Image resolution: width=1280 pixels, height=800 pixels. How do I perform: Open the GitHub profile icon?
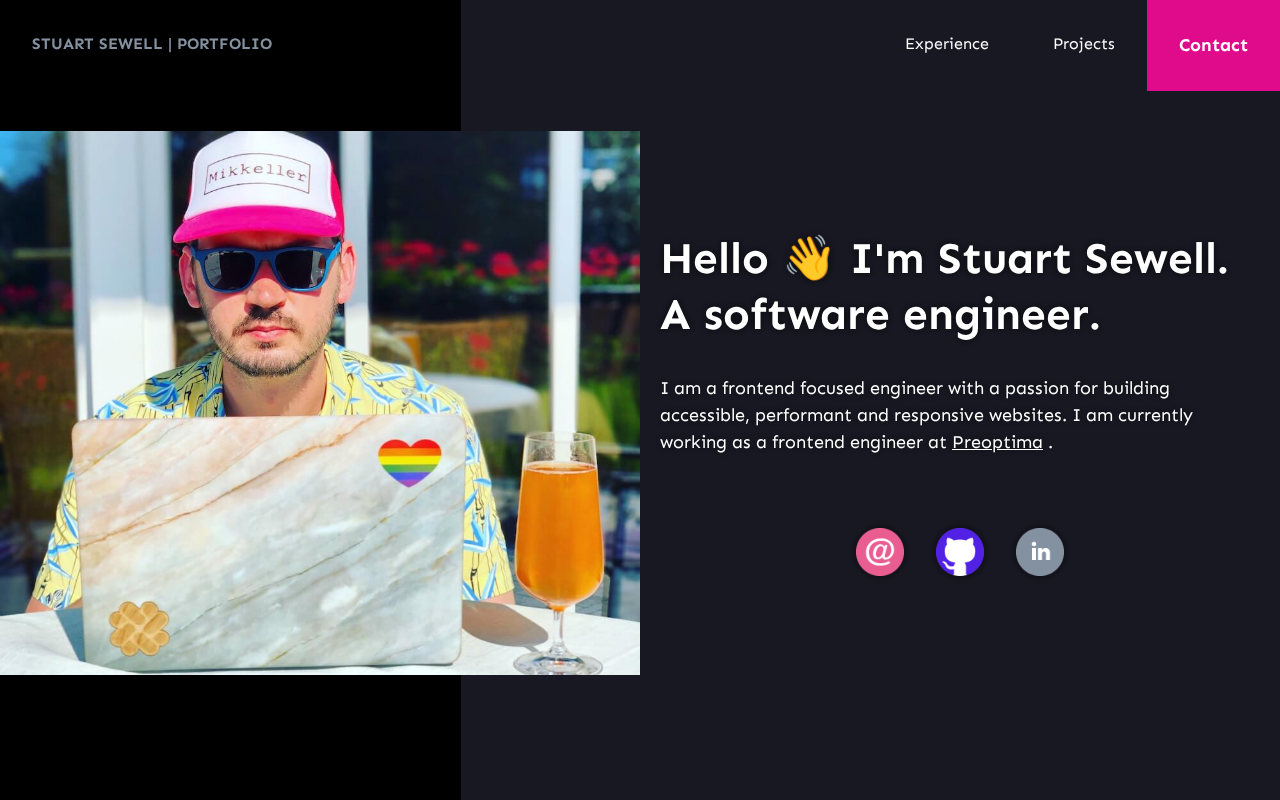click(960, 552)
